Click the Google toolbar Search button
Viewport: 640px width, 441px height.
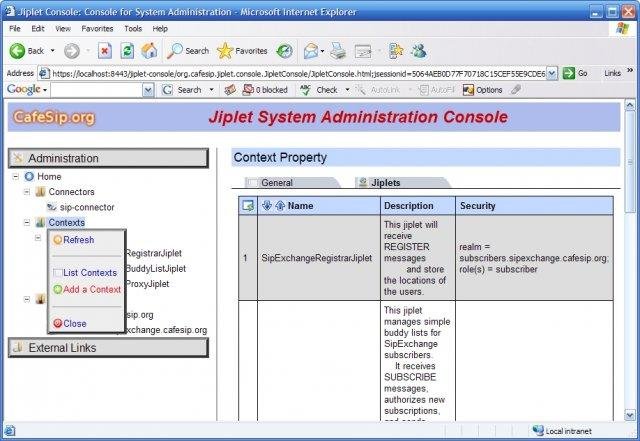tap(182, 90)
